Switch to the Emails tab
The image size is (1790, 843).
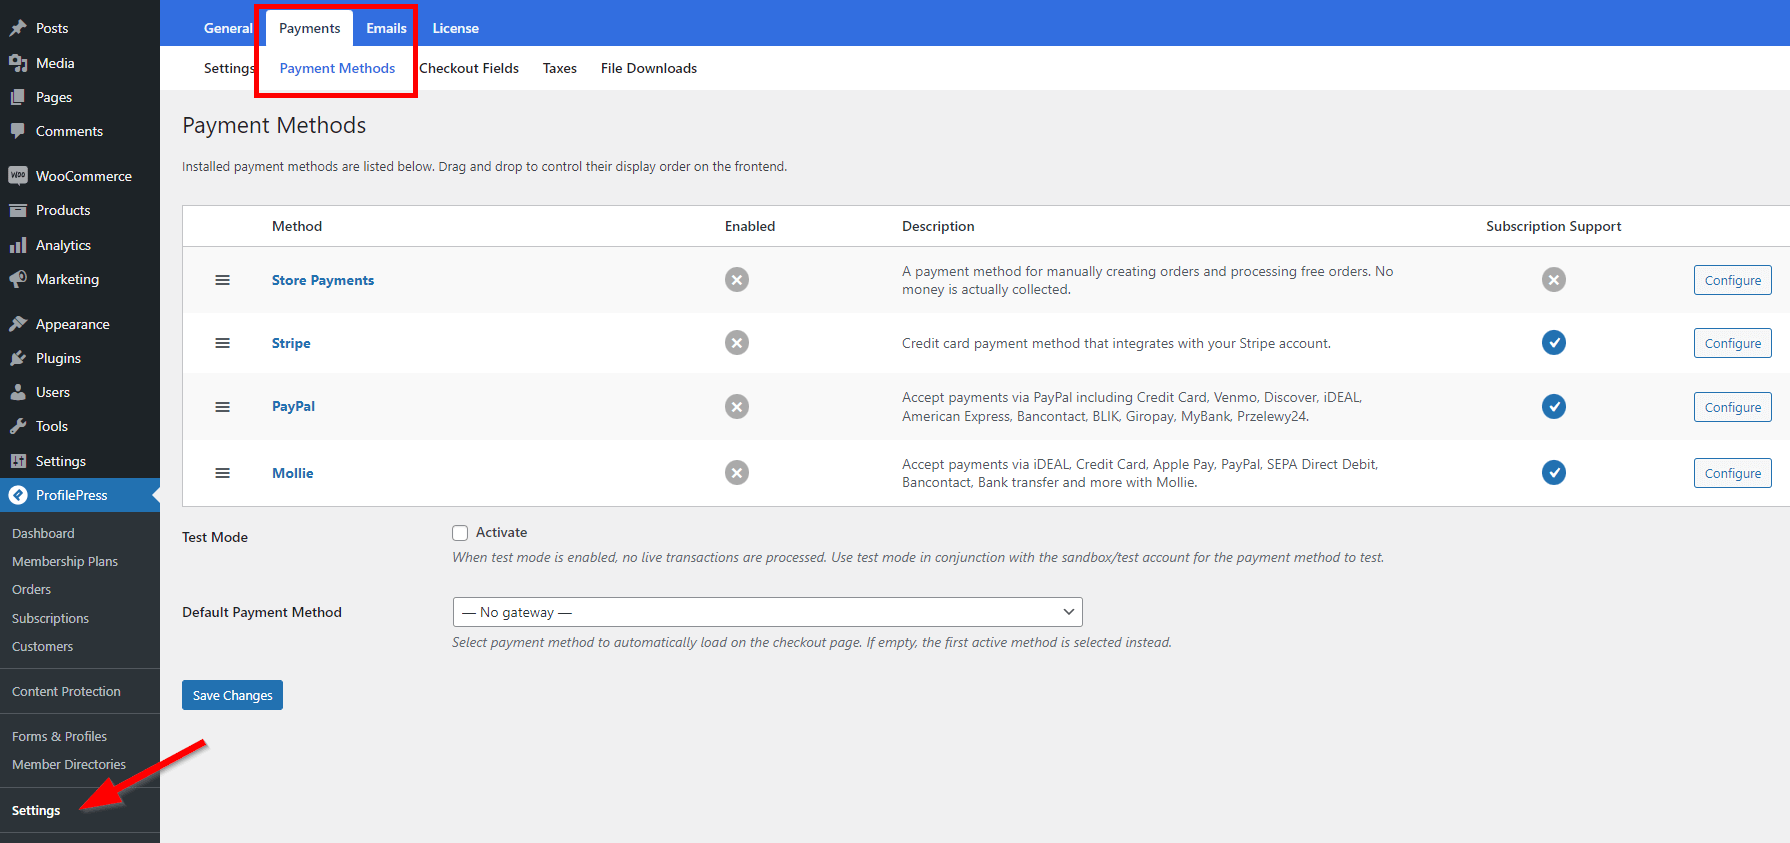click(x=386, y=28)
